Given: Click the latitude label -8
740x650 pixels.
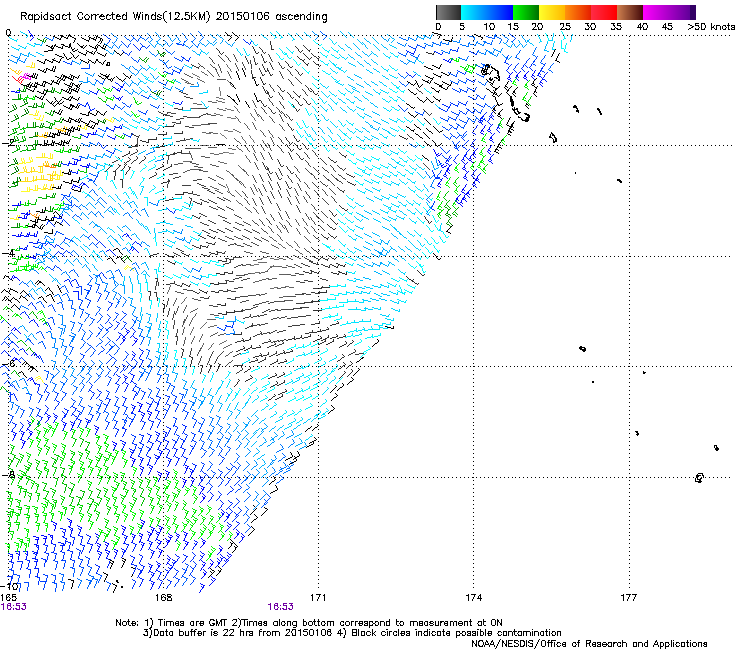Looking at the screenshot, I should (x=9, y=474).
